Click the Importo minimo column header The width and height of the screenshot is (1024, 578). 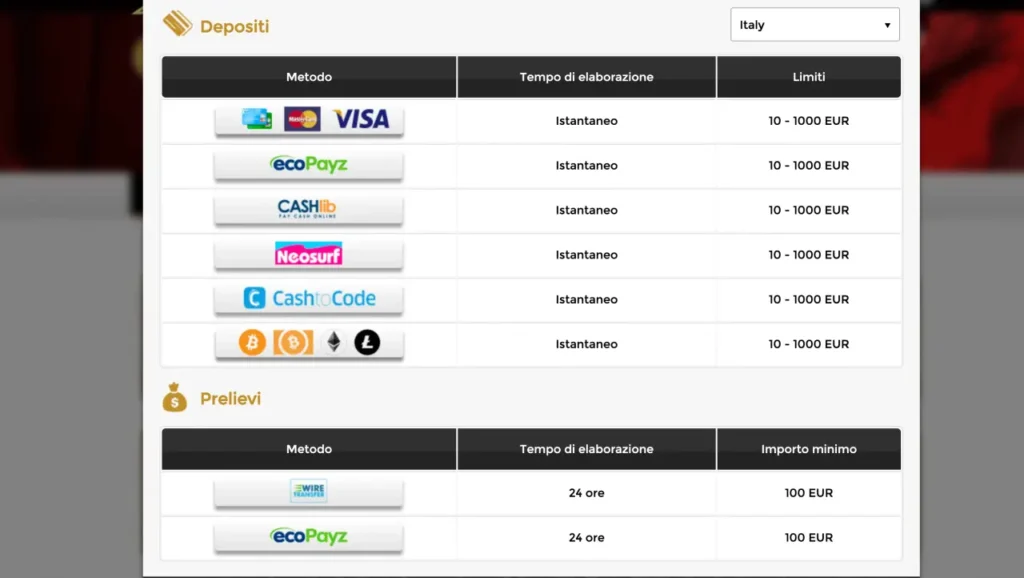(x=808, y=449)
